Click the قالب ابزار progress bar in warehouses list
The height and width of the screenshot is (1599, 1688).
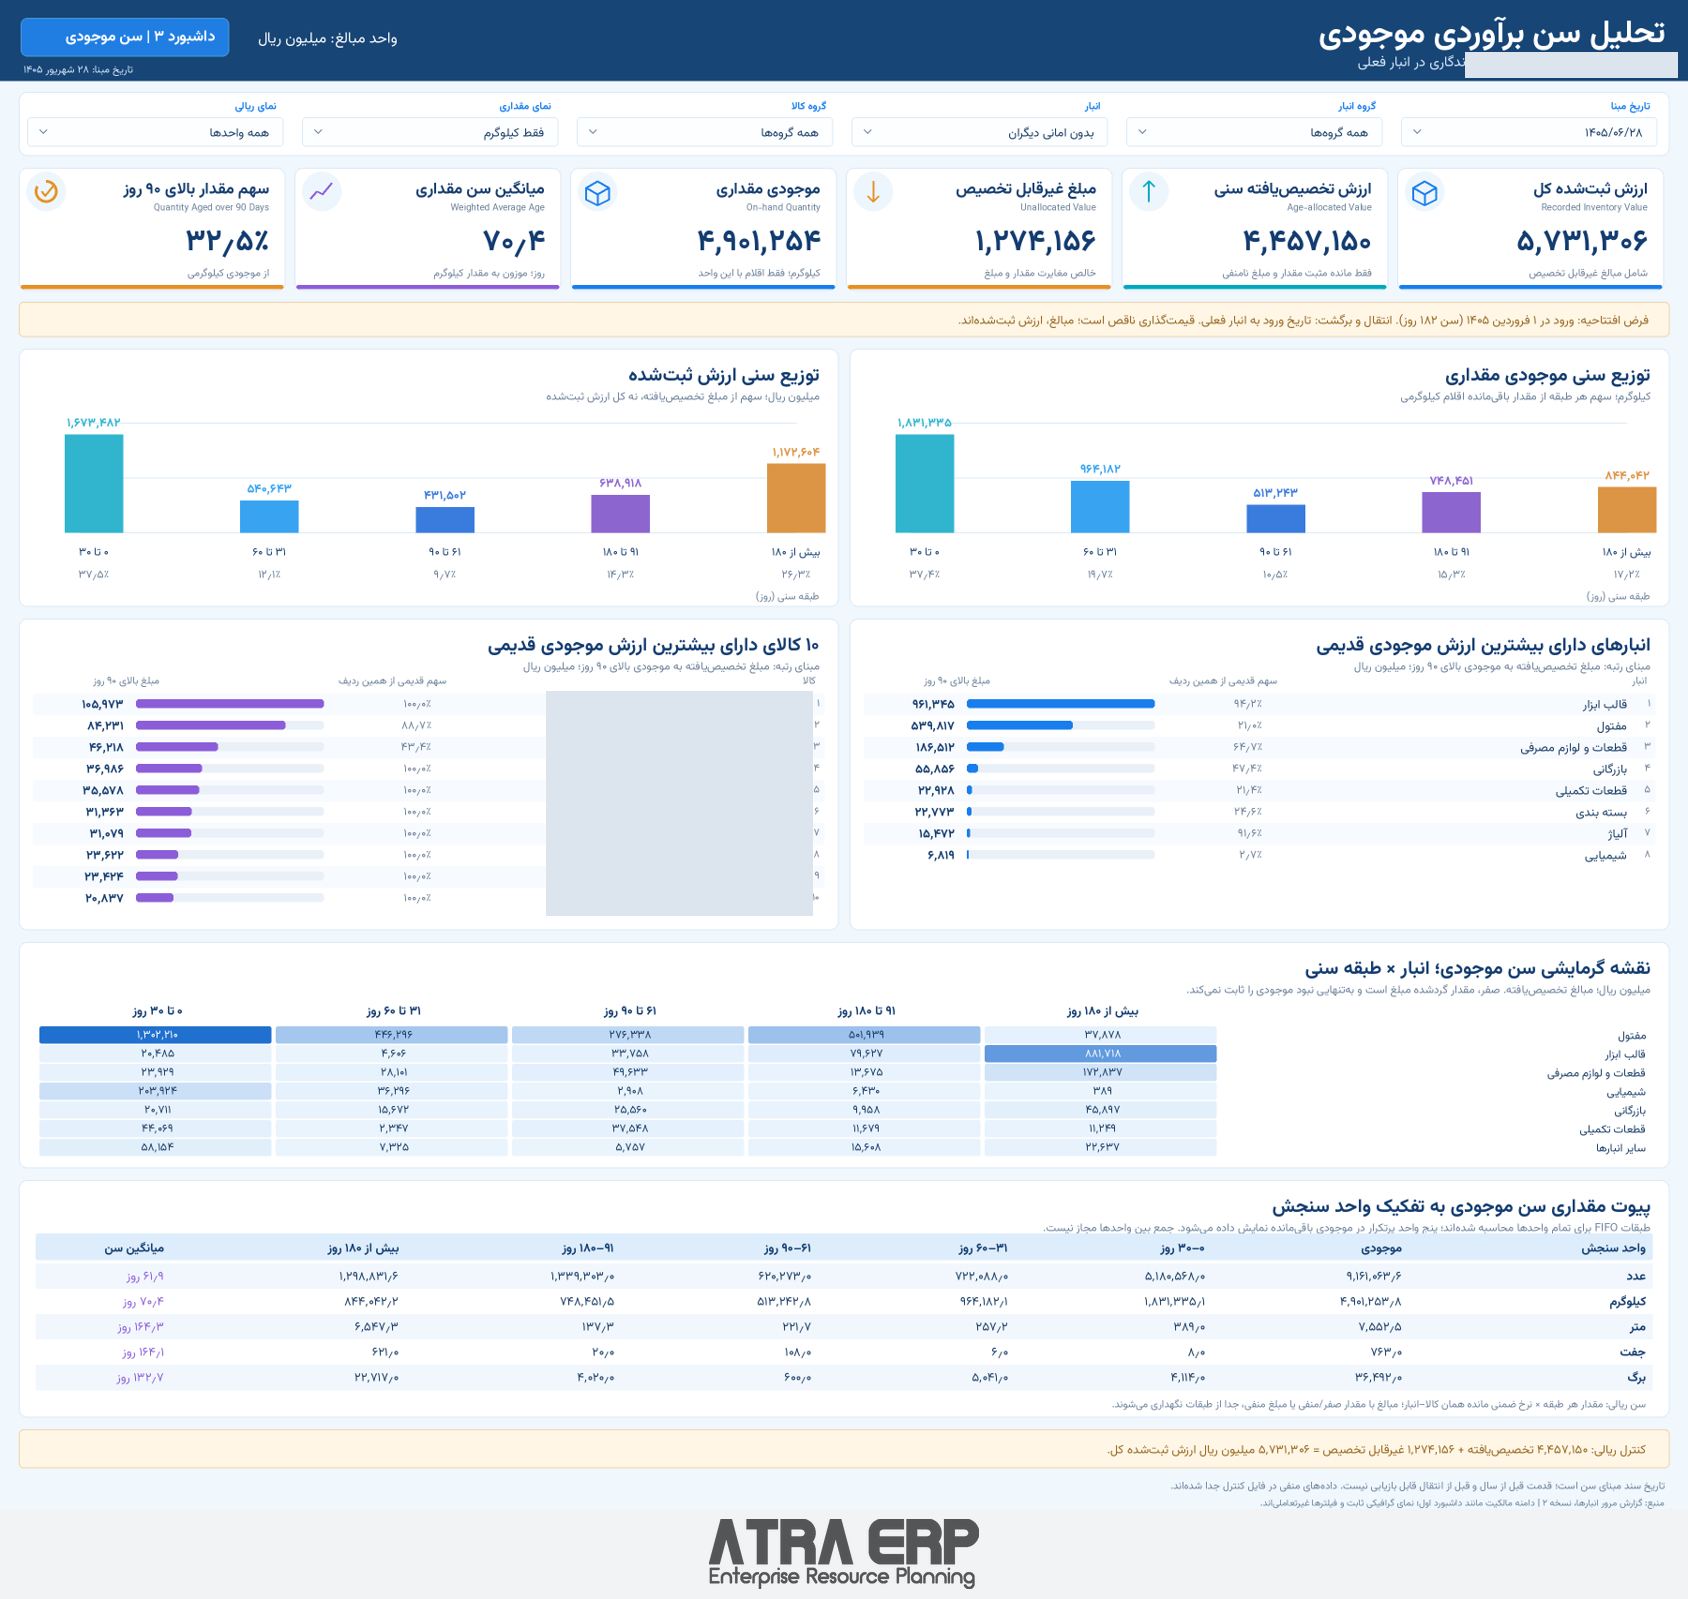click(x=1061, y=704)
